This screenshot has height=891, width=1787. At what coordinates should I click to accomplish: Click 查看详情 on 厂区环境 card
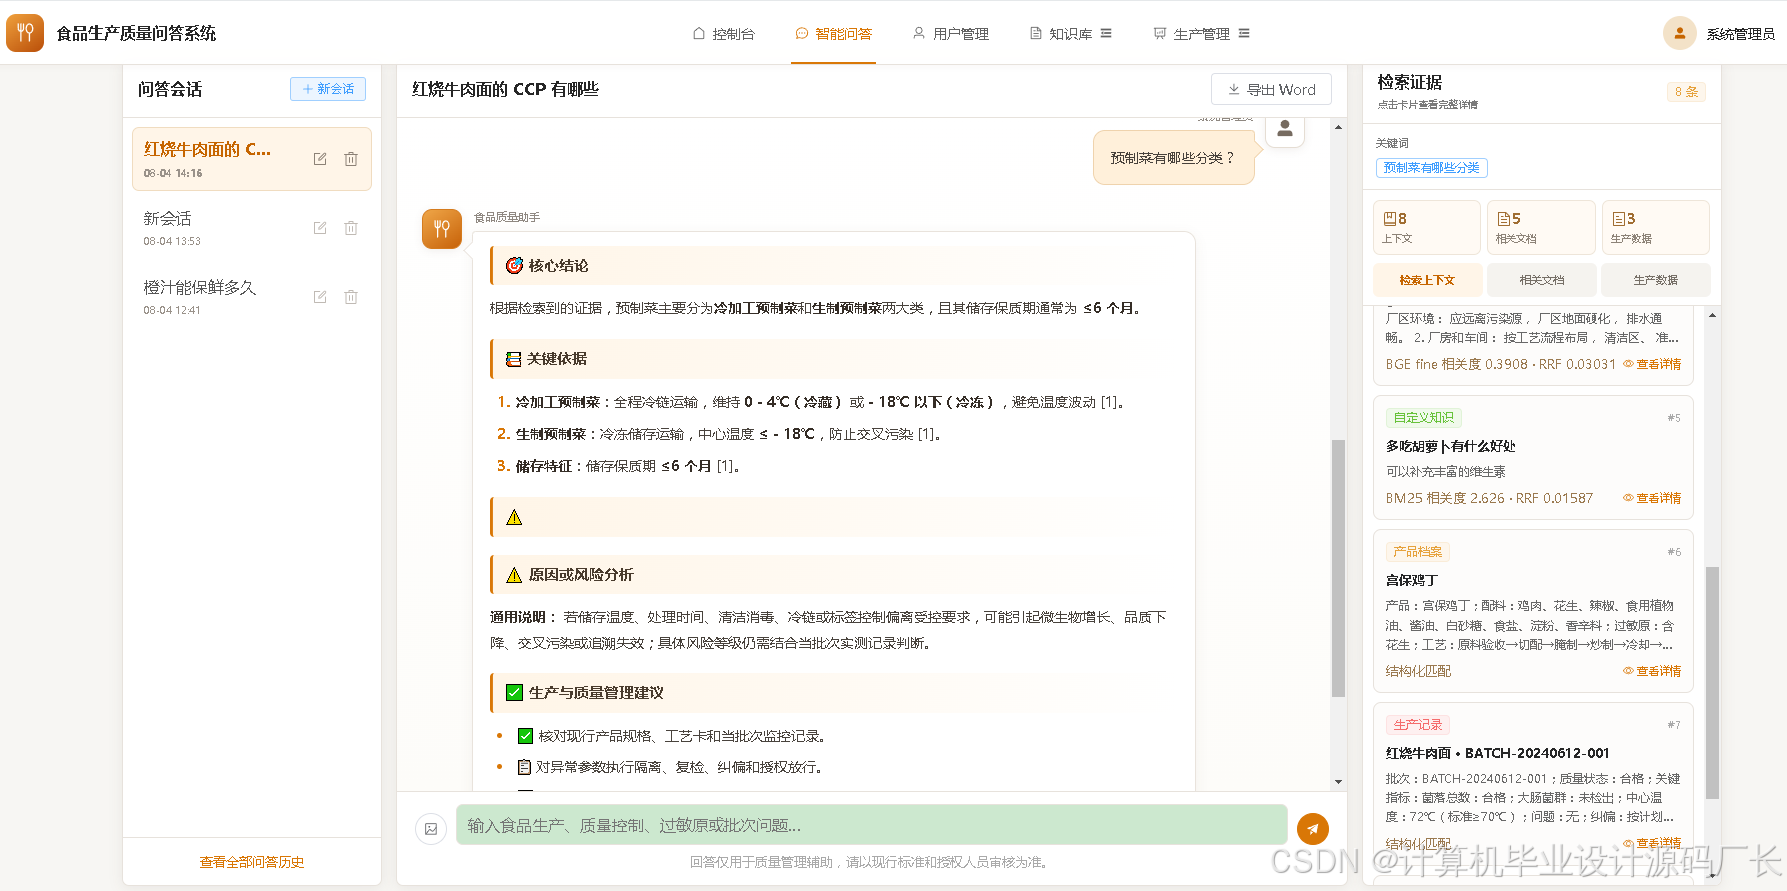click(1652, 364)
